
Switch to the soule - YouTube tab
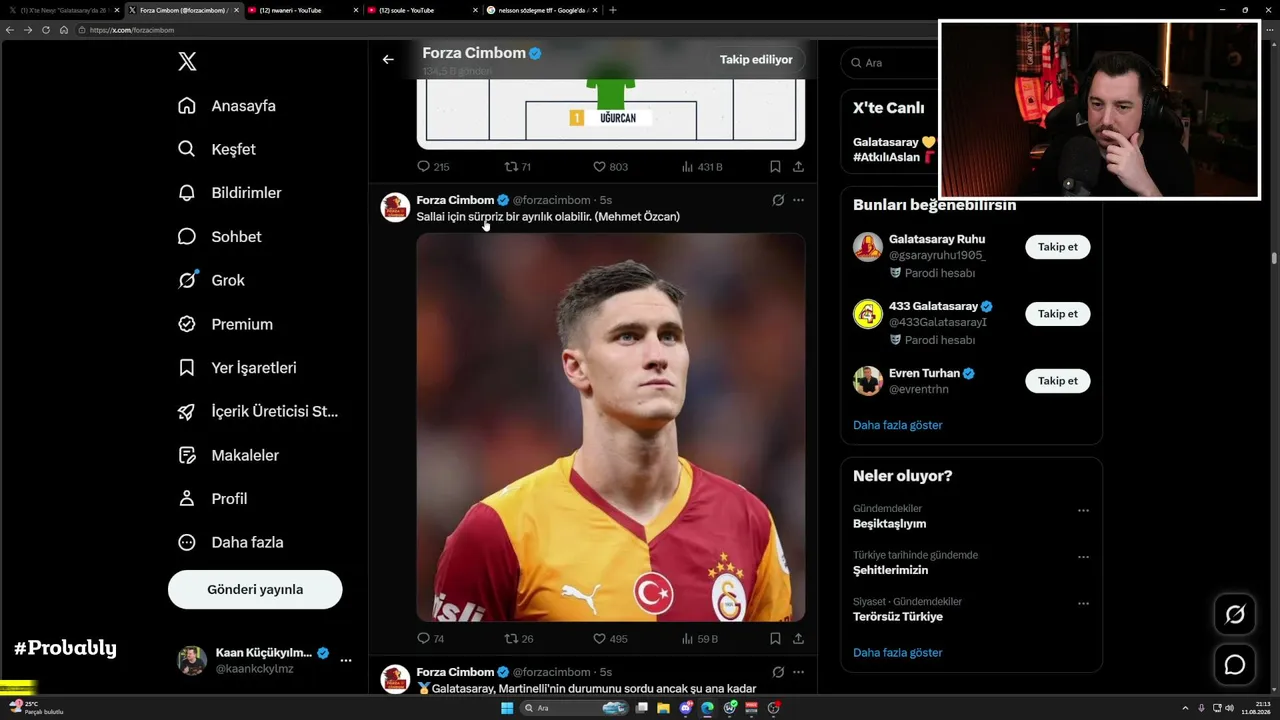tap(422, 10)
